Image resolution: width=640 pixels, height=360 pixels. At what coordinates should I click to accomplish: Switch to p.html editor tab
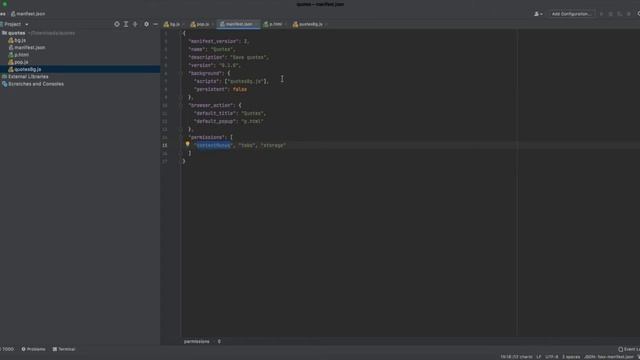coord(275,24)
